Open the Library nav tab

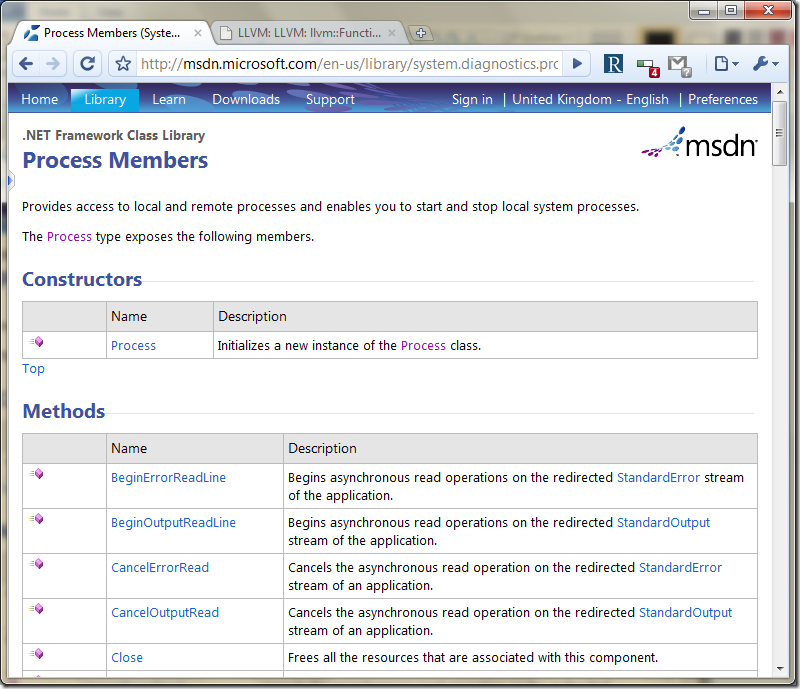105,100
